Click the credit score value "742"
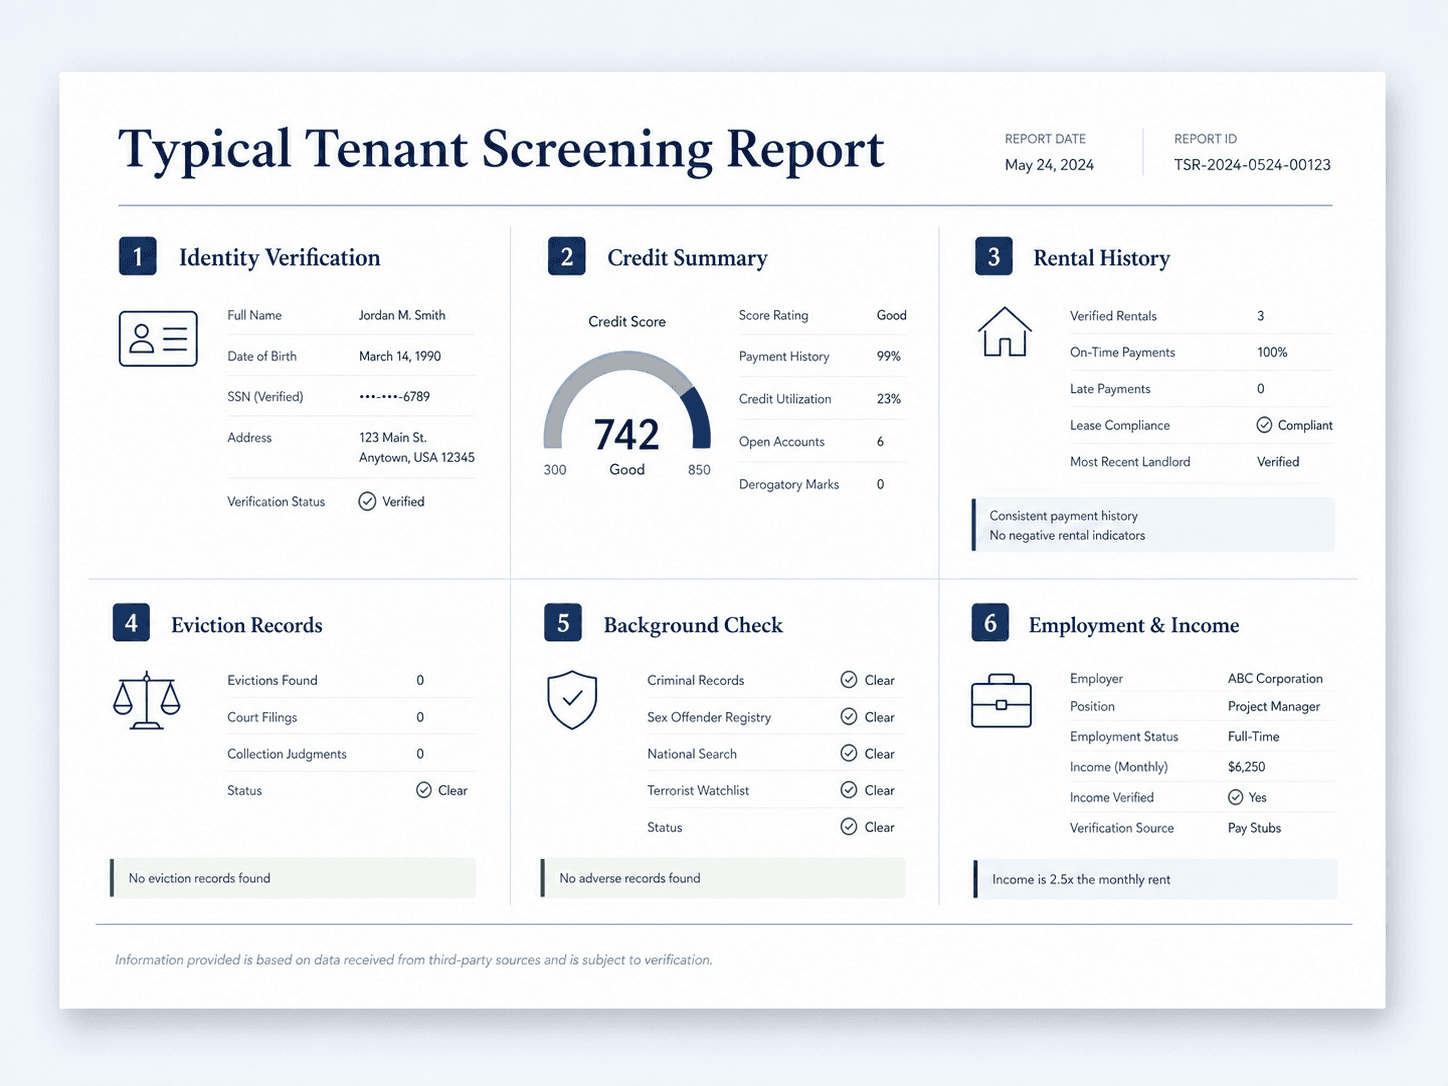The image size is (1448, 1086). click(x=627, y=435)
